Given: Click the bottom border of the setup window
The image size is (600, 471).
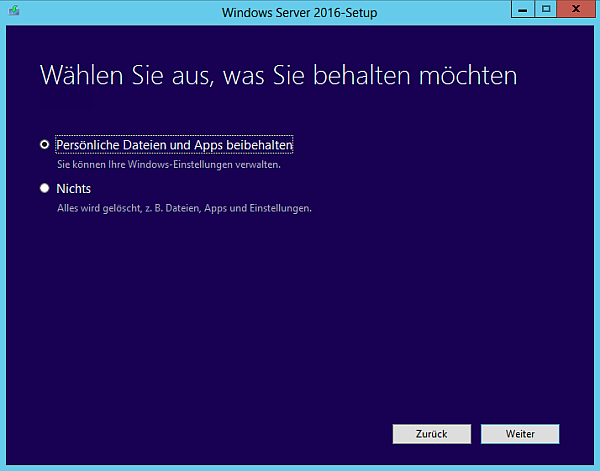Looking at the screenshot, I should (300, 467).
